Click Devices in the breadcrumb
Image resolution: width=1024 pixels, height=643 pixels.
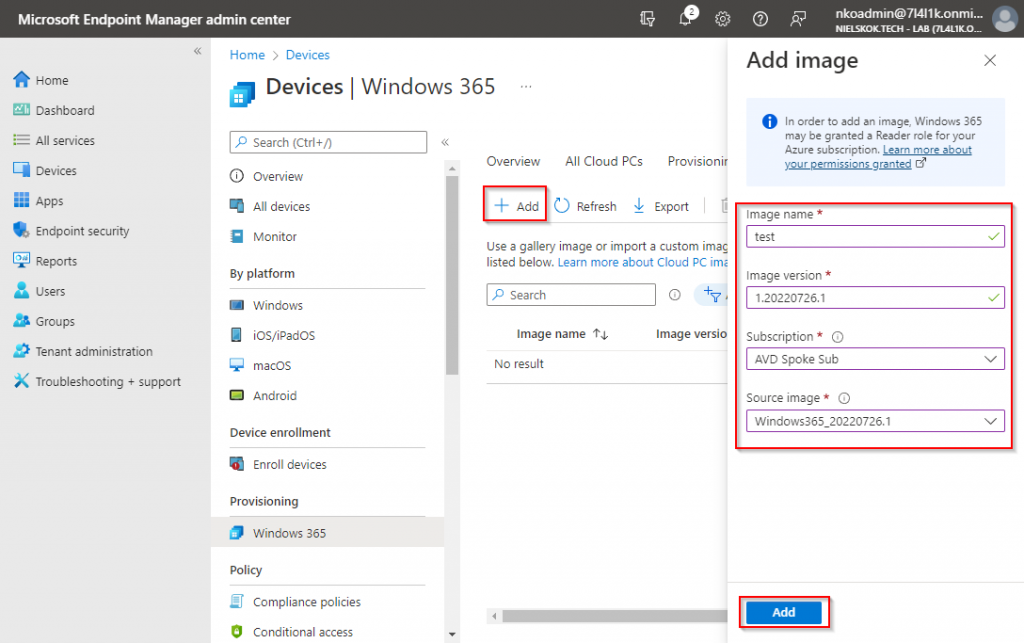pyautogui.click(x=308, y=55)
